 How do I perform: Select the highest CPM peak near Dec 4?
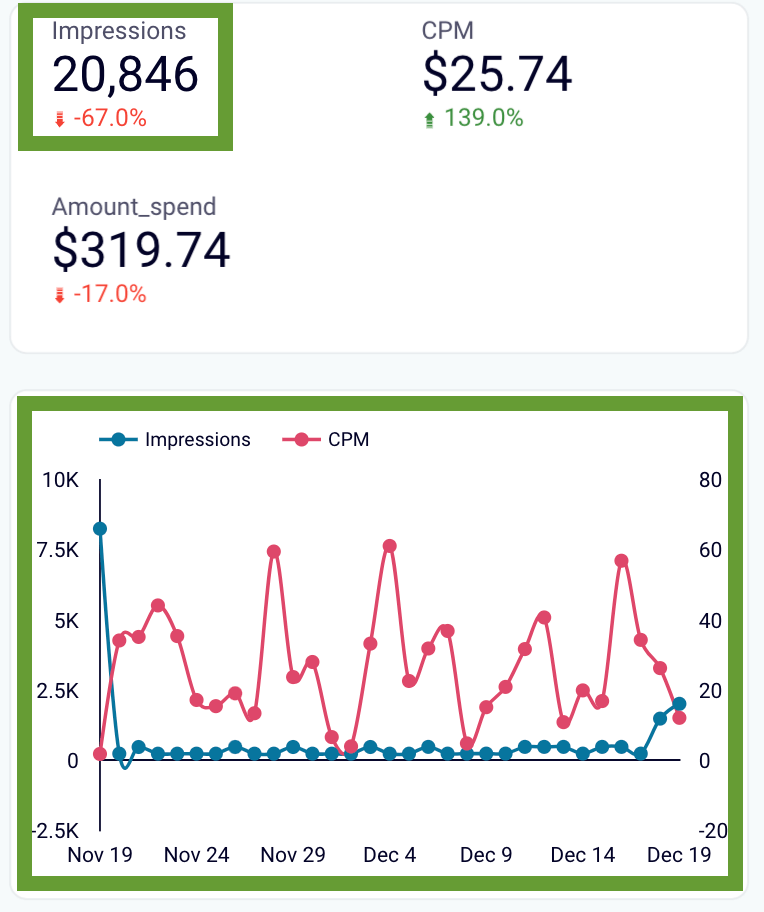tap(390, 546)
